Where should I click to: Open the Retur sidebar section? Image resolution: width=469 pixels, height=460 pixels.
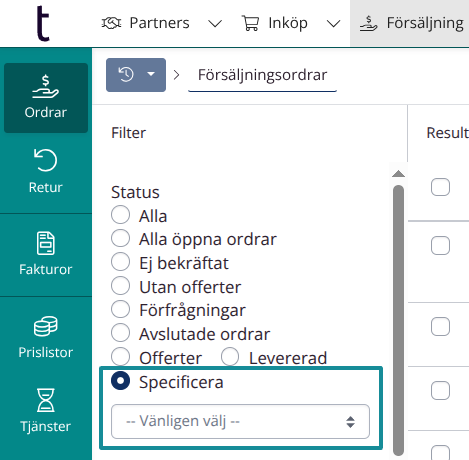[46, 172]
